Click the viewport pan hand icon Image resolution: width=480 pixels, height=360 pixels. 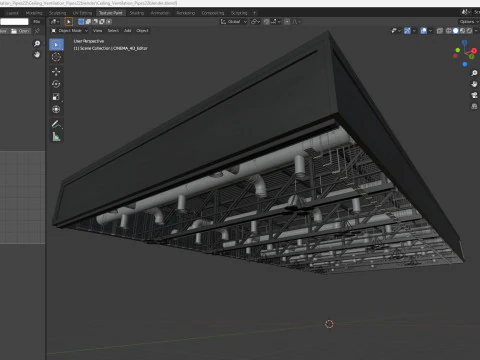(x=474, y=84)
